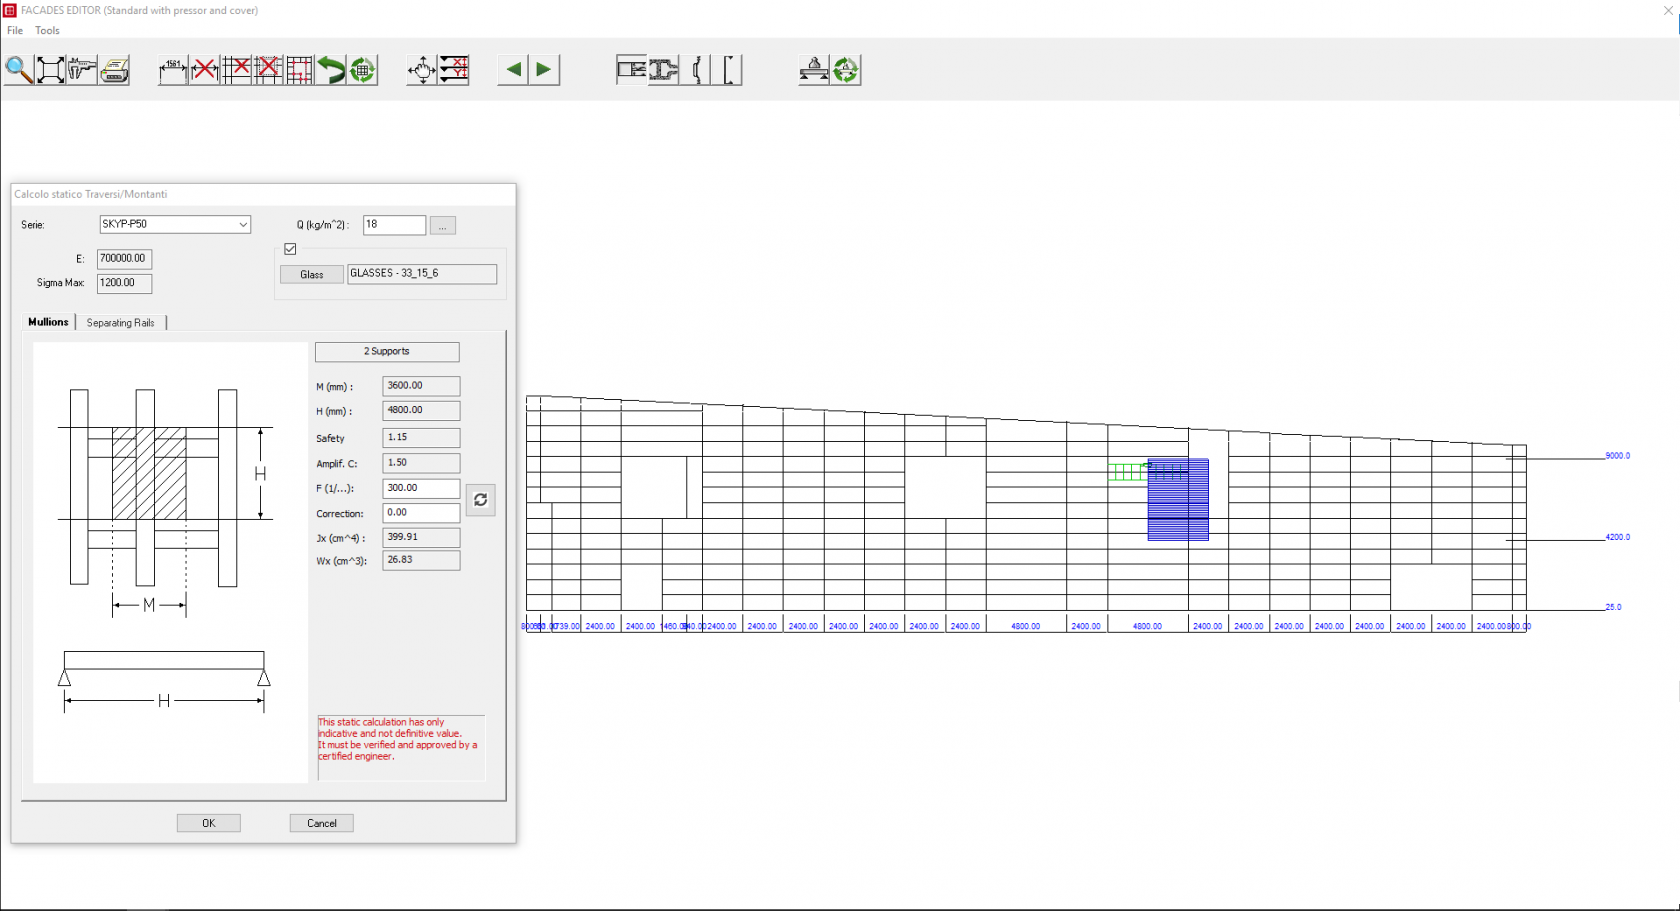Click the gasket profile toolbar icon

(697, 70)
